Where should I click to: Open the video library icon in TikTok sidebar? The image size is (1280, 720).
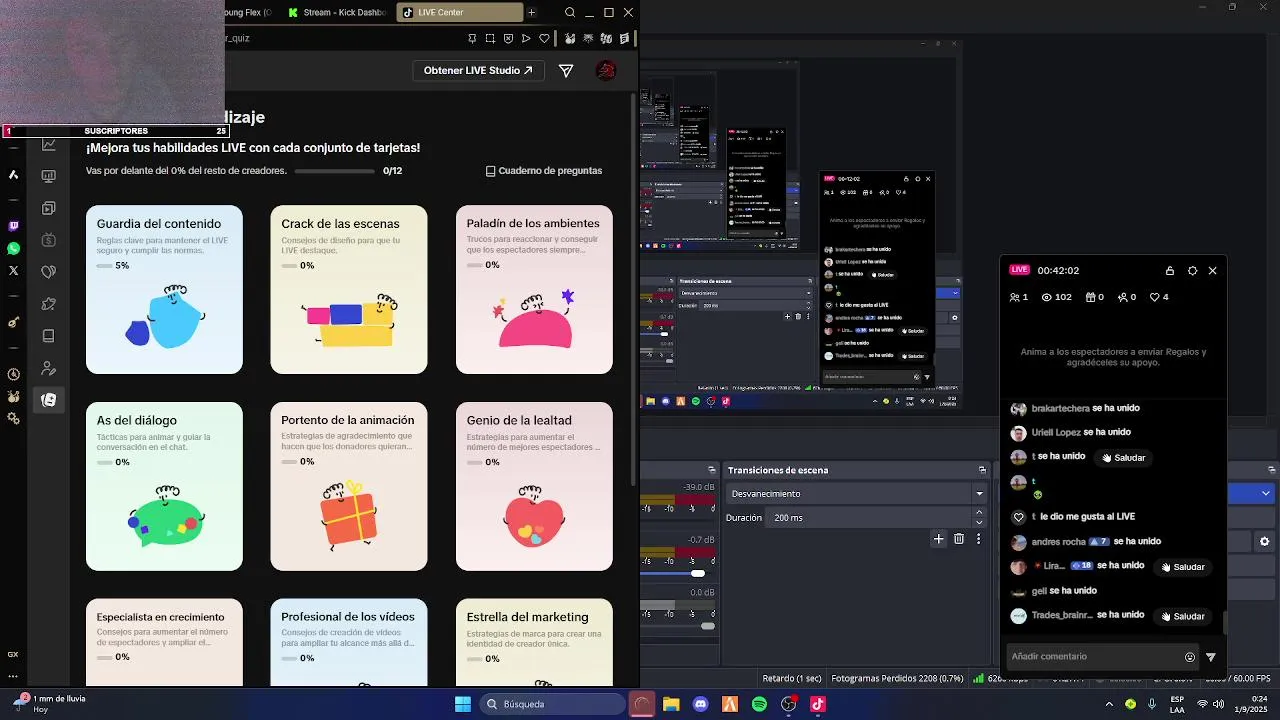click(48, 208)
